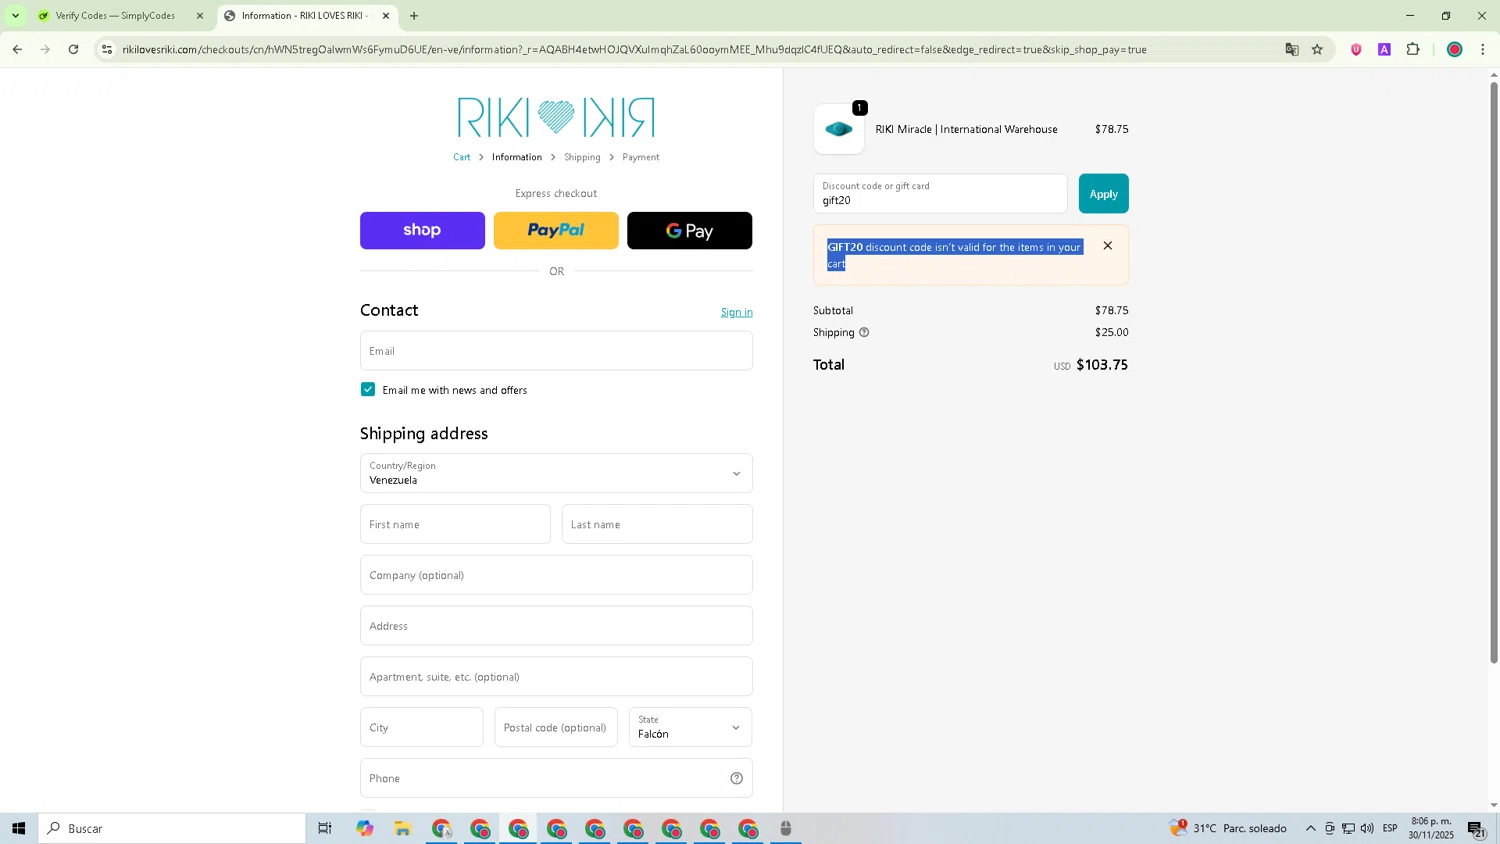This screenshot has width=1500, height=844.
Task: Open the Extensions puzzle-piece menu
Action: pos(1413,49)
